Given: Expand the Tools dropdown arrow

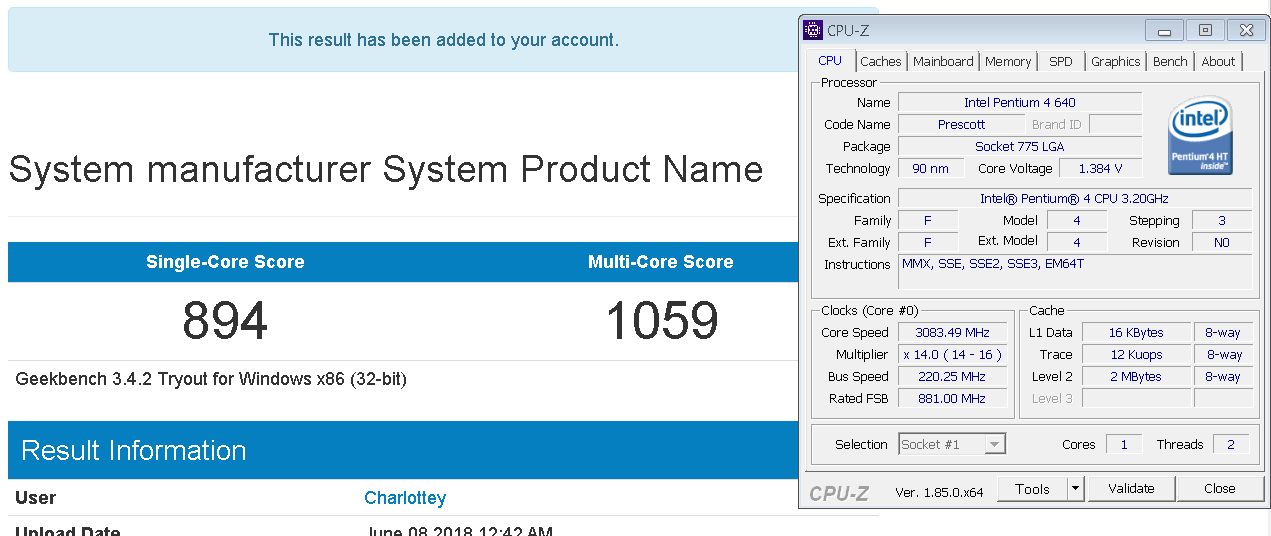Looking at the screenshot, I should tap(1075, 489).
